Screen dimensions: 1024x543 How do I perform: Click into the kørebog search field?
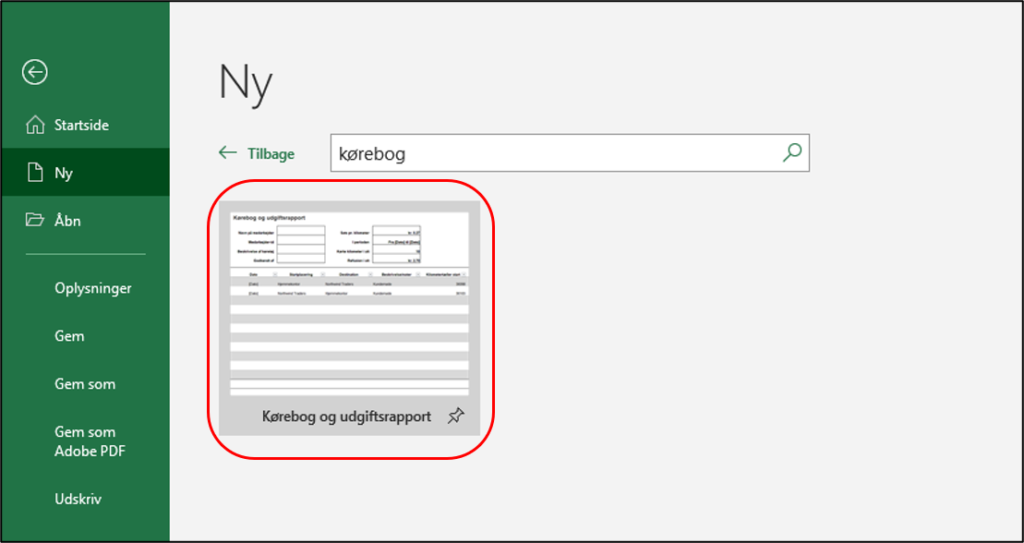pyautogui.click(x=550, y=154)
